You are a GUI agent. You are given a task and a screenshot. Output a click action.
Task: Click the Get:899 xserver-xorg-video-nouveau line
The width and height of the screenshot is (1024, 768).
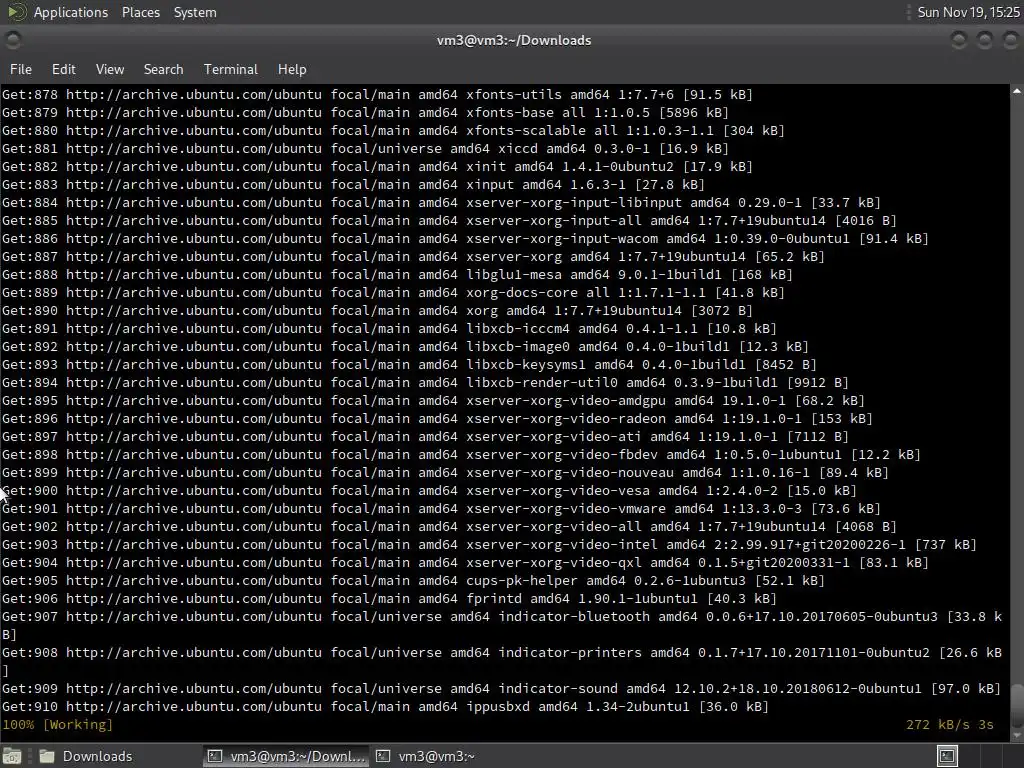tap(445, 472)
